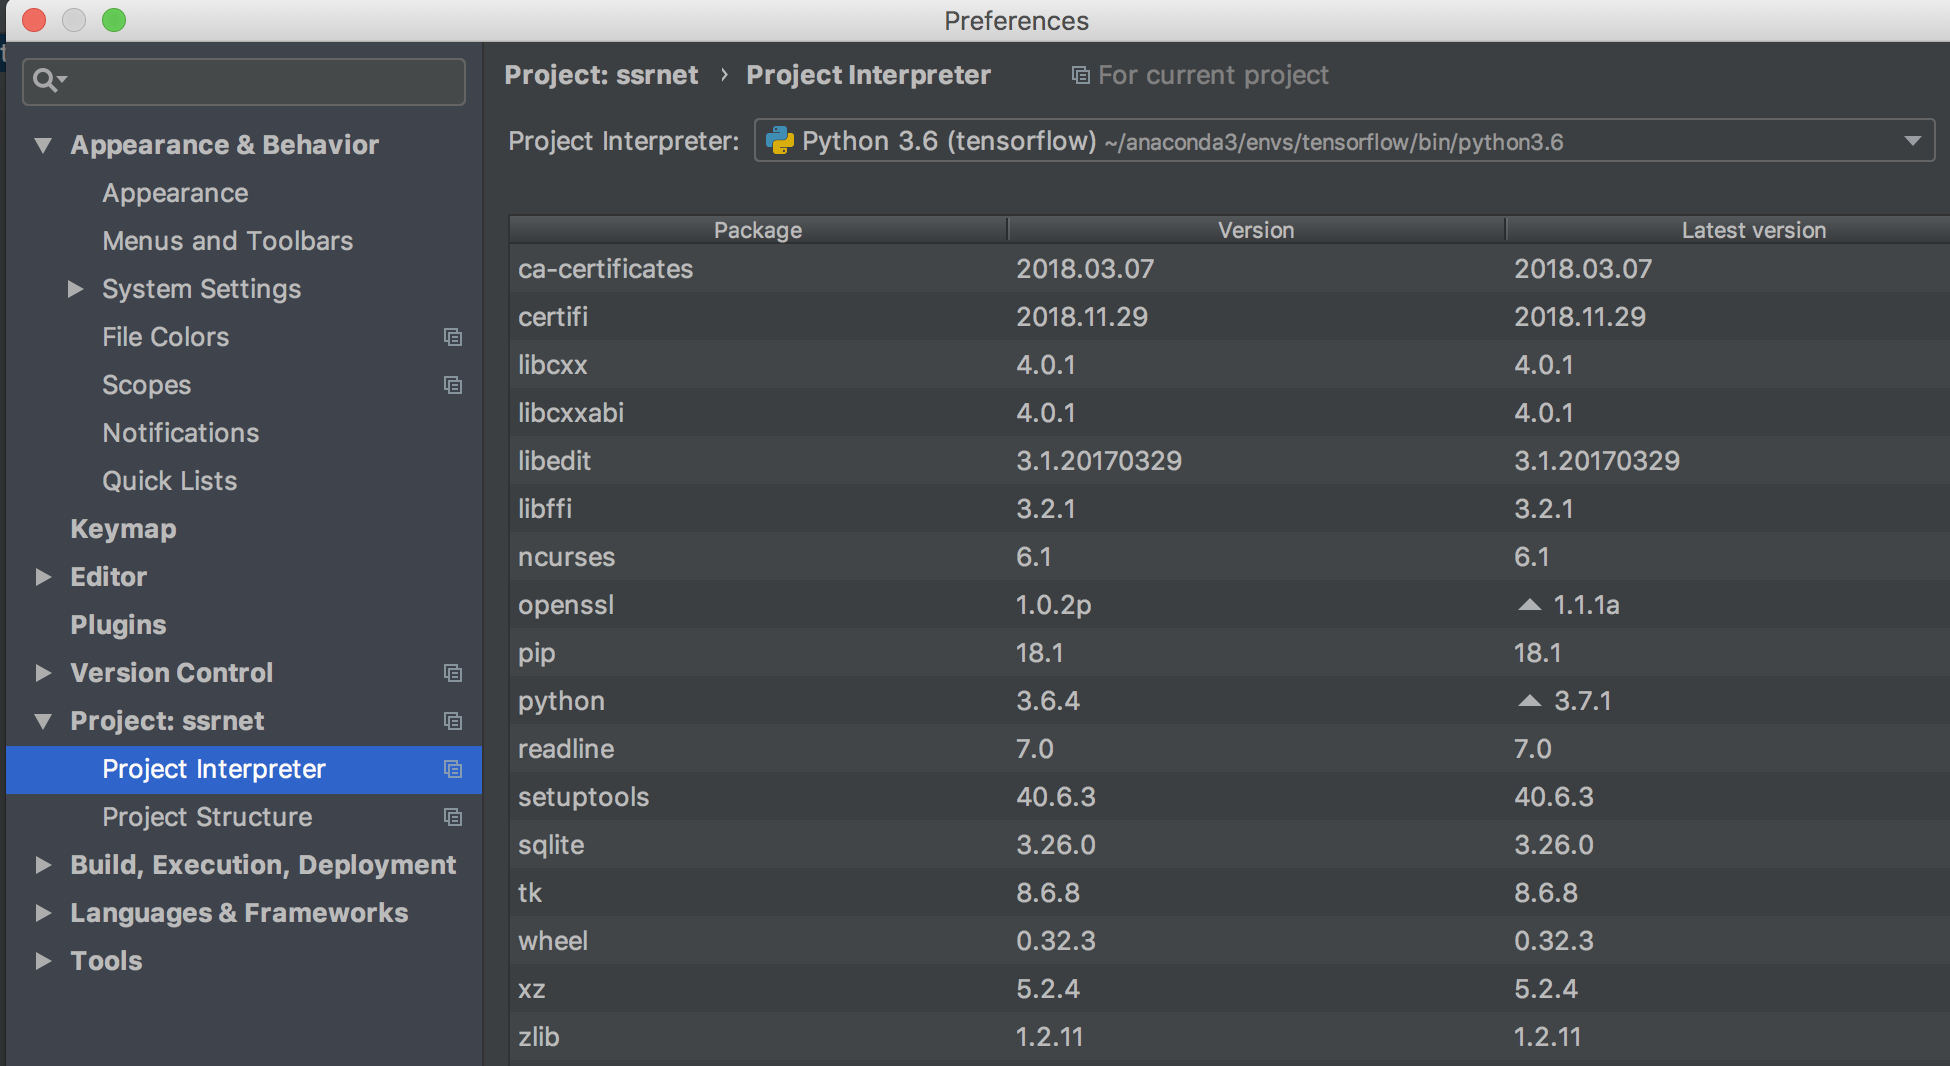Select the sqlite package row

[x=1229, y=845]
